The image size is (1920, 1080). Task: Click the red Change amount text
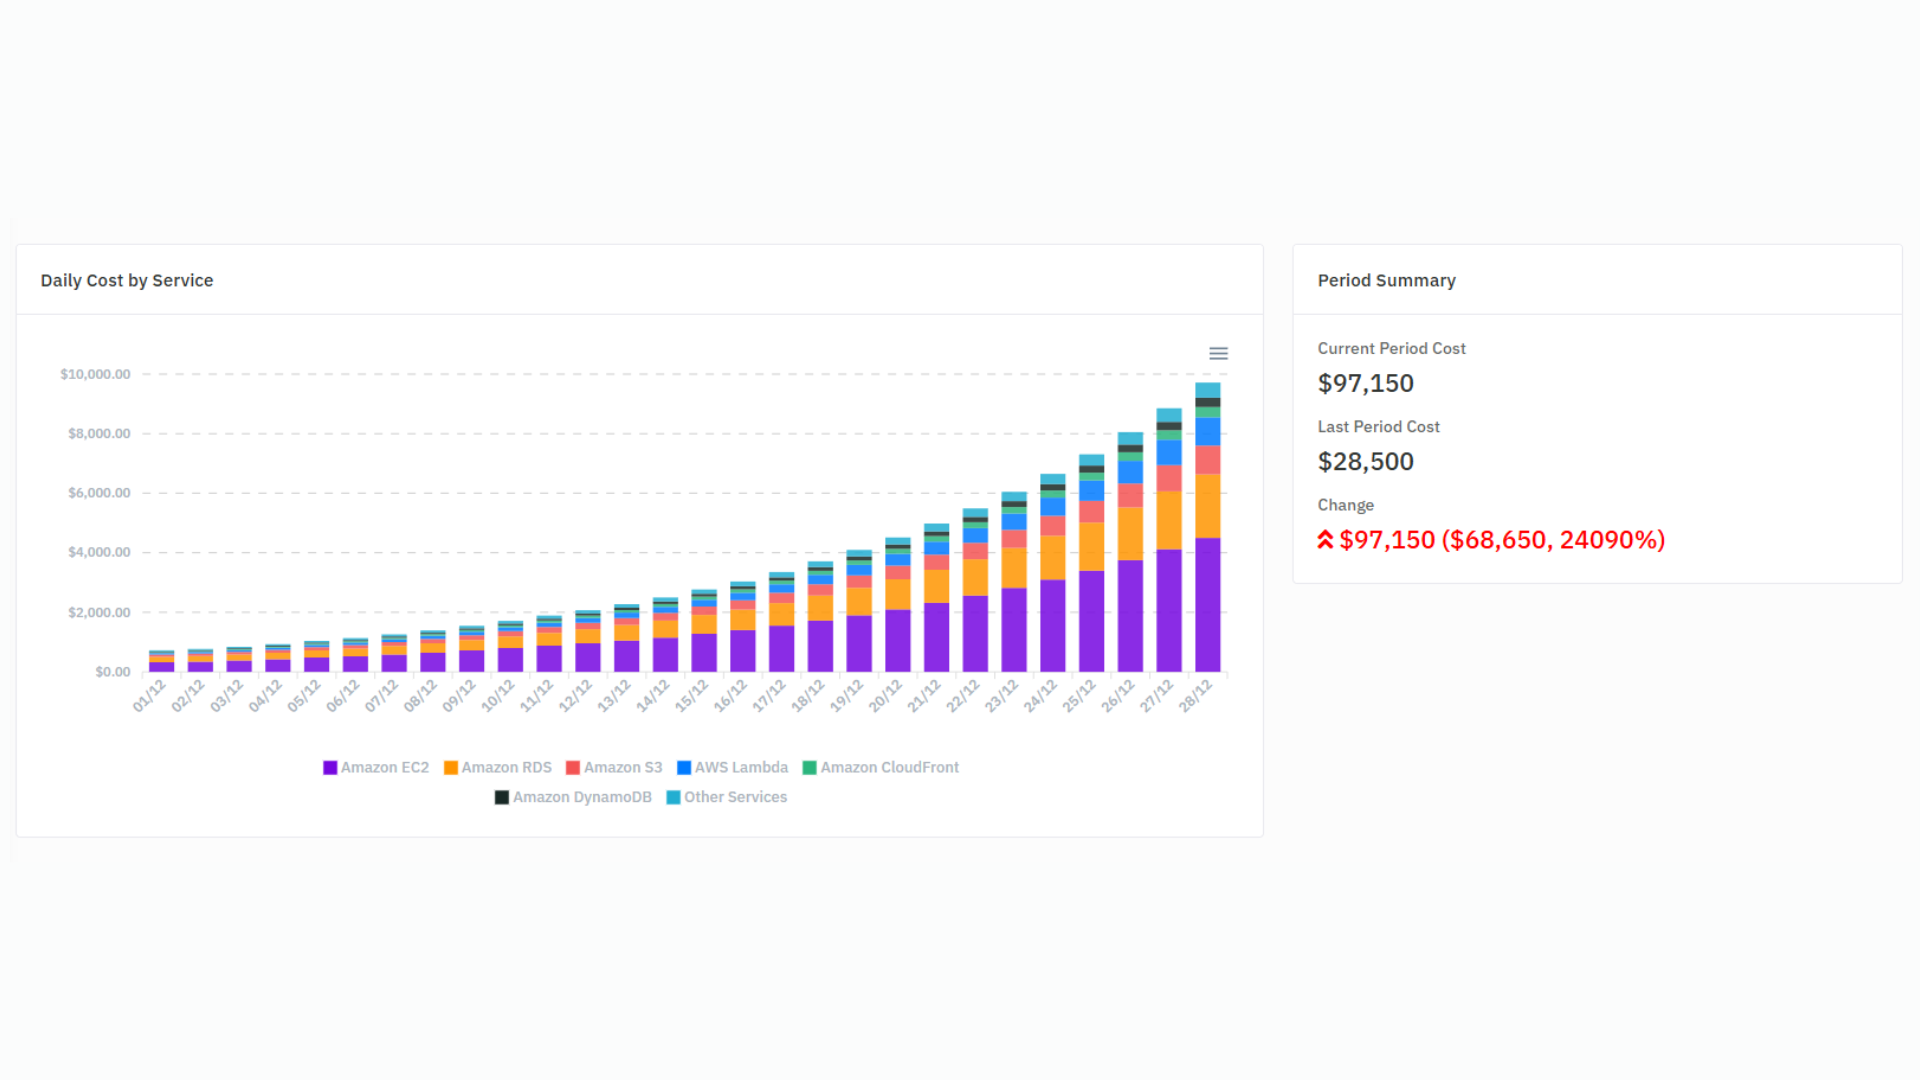[x=1502, y=540]
